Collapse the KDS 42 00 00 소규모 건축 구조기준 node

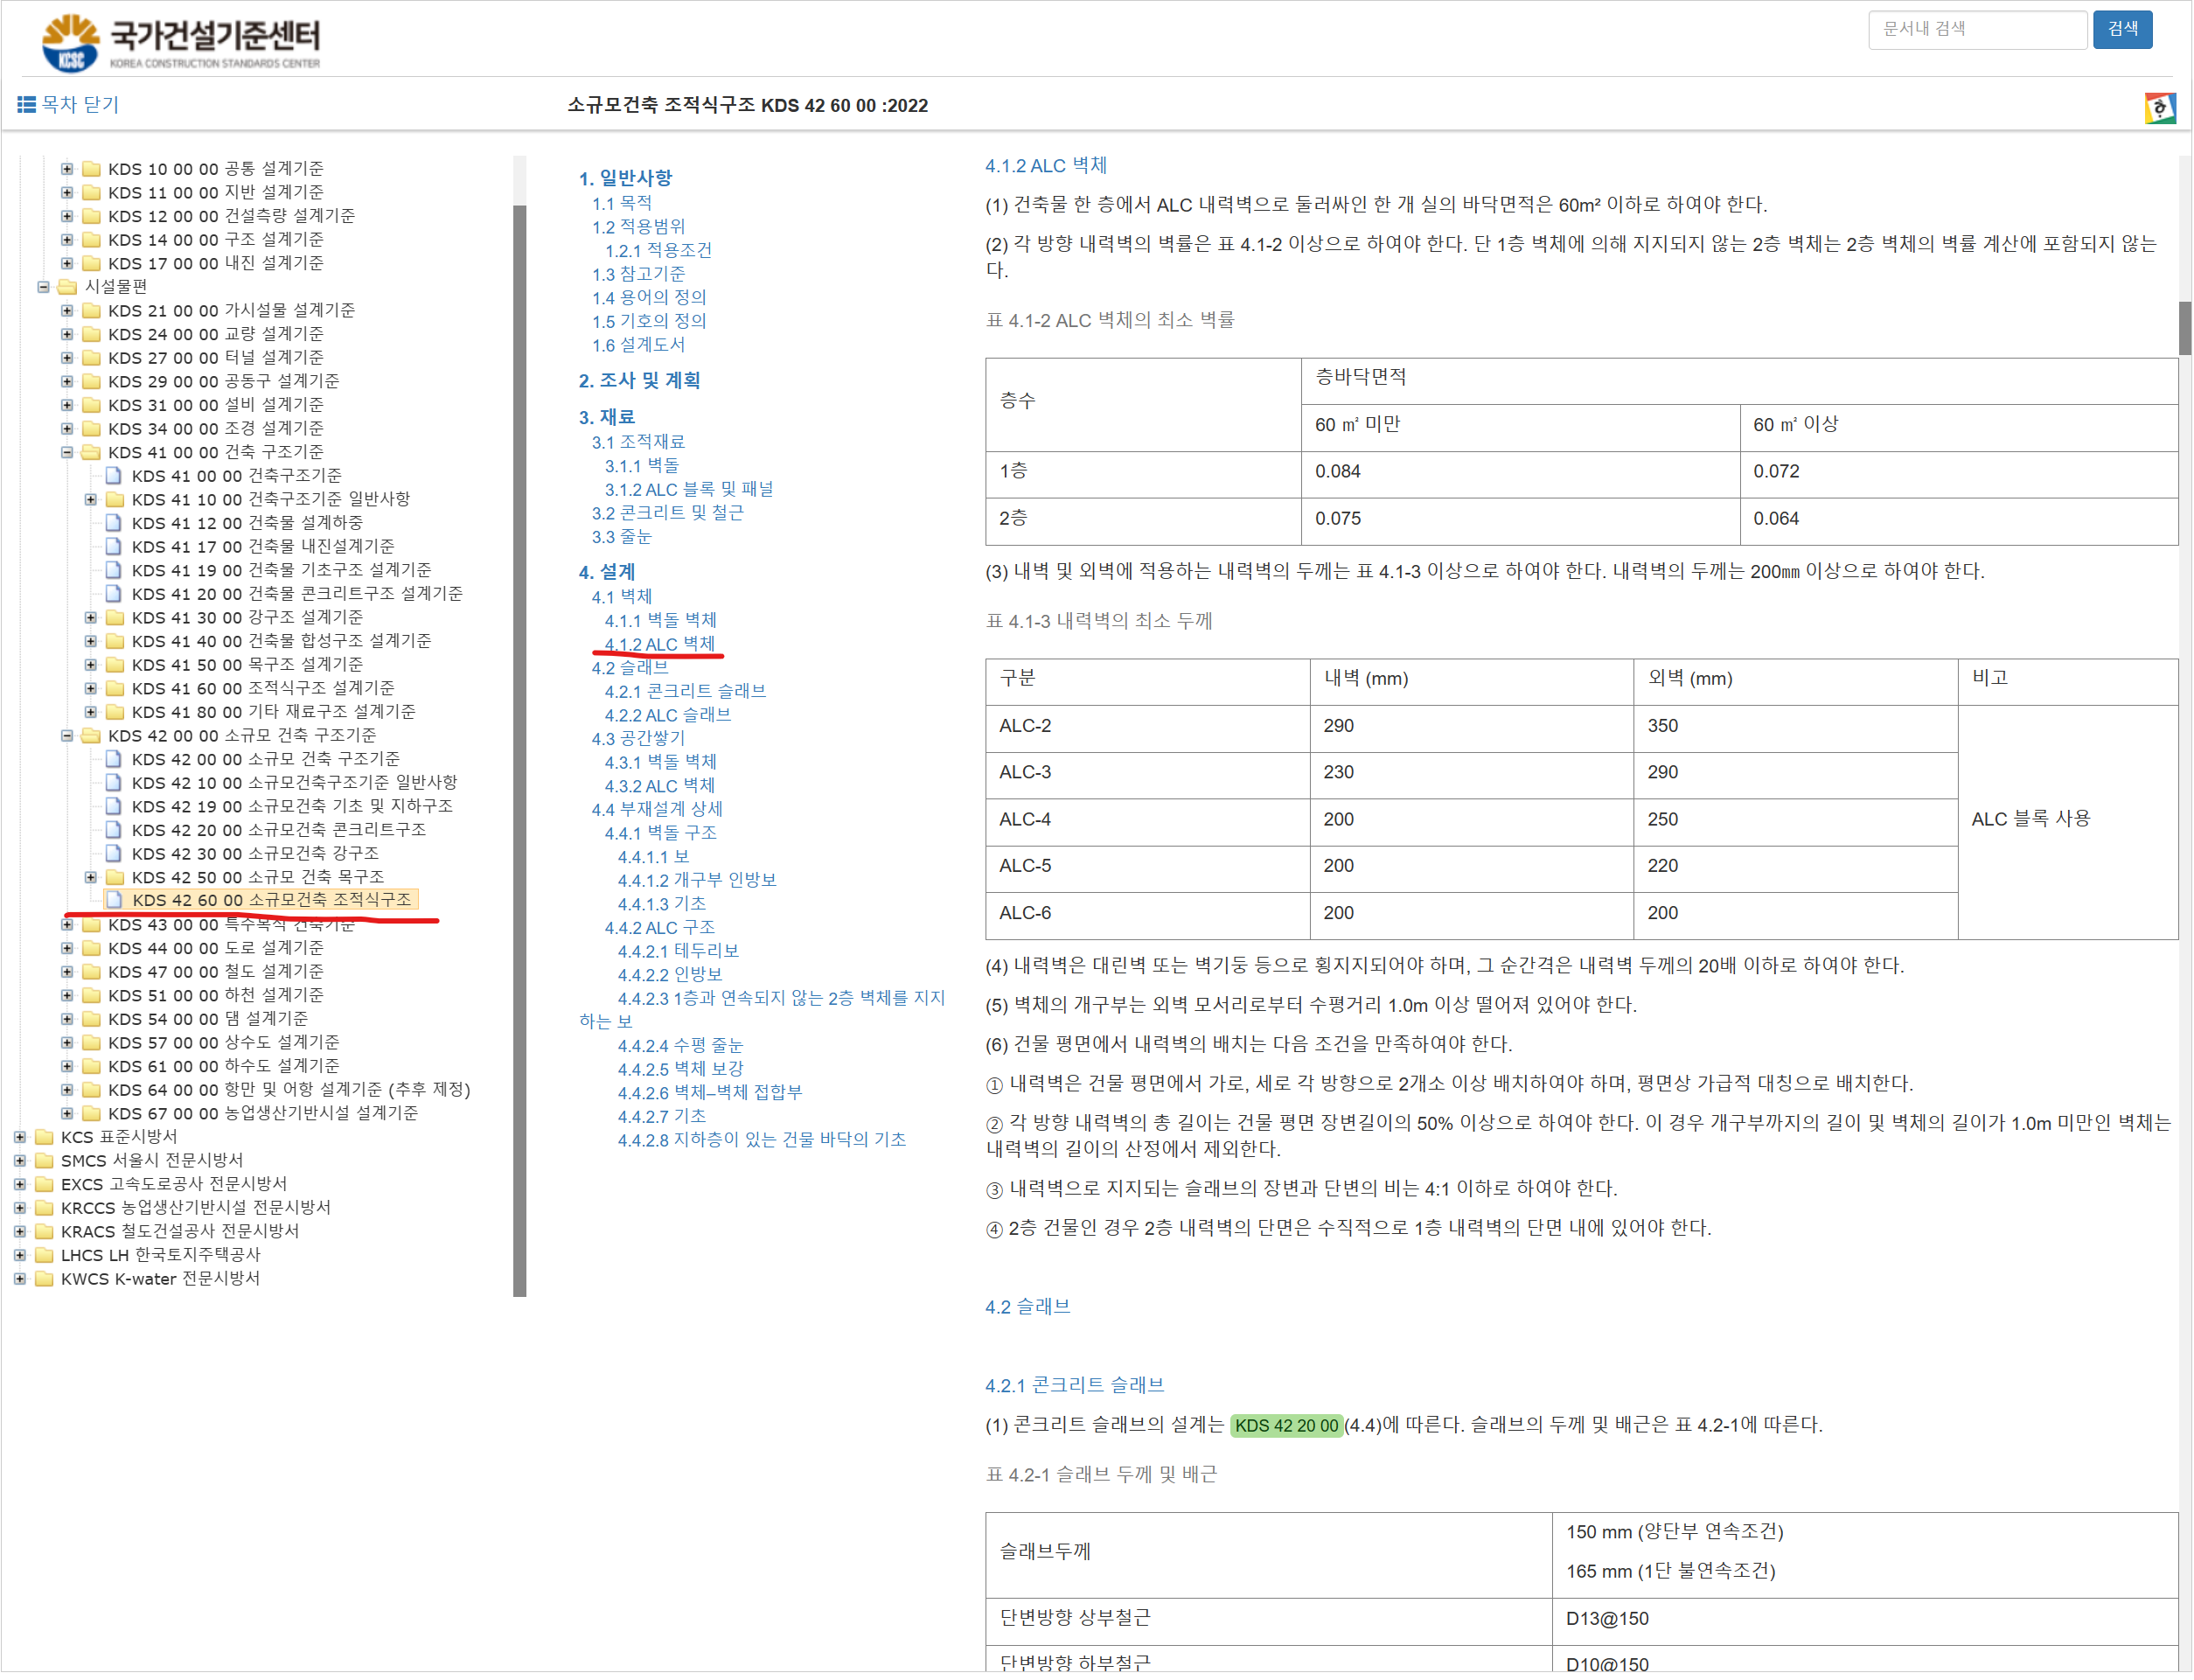click(67, 735)
